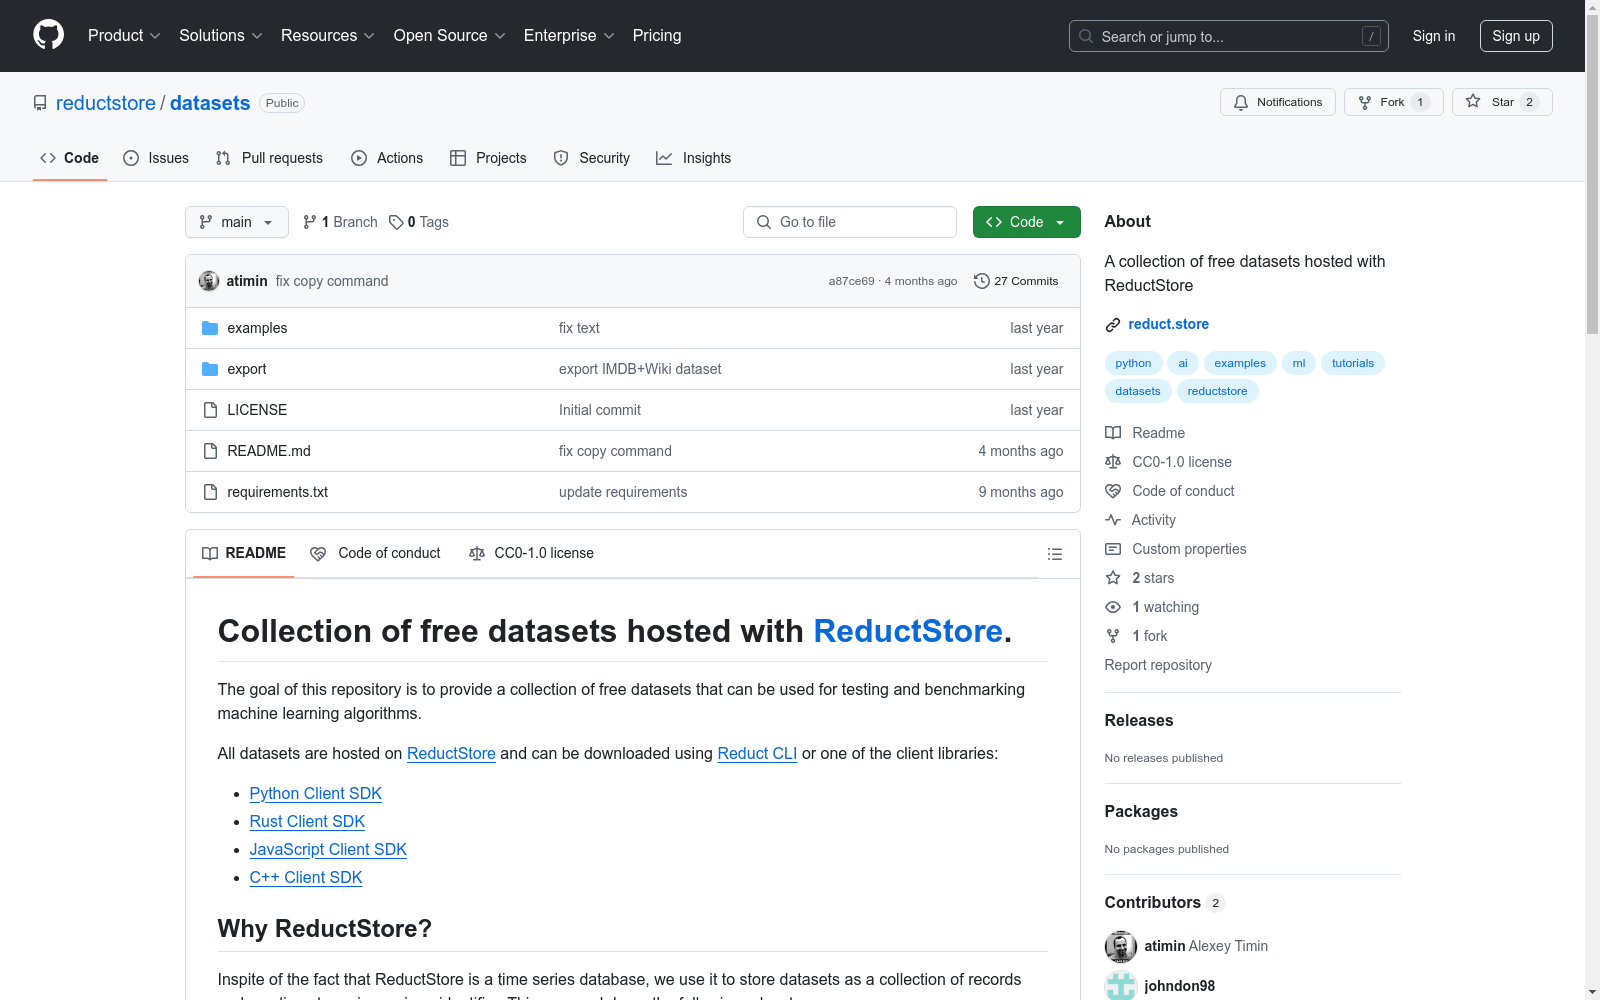Click the bell icon in Notifications
The height and width of the screenshot is (1000, 1600).
1241,102
